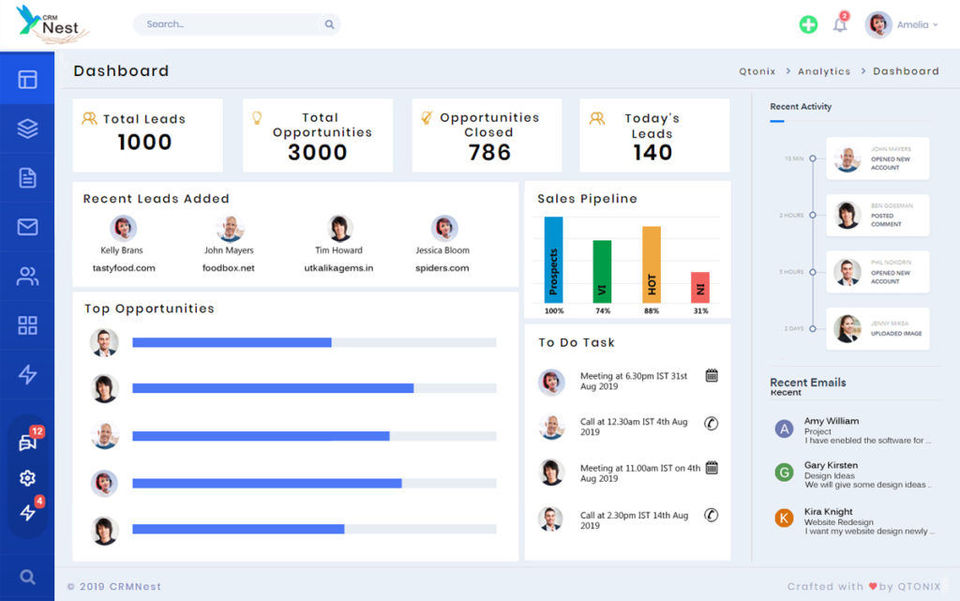Click the Recent Emails heading
The height and width of the screenshot is (601, 960).
point(808,383)
